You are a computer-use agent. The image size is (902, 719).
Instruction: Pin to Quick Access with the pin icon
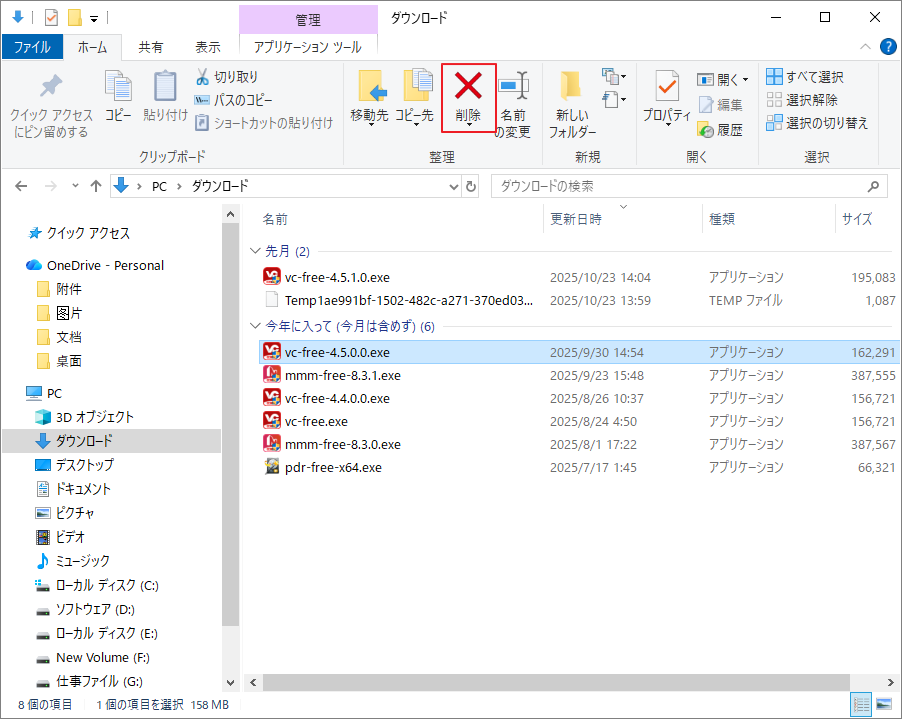pos(51,86)
